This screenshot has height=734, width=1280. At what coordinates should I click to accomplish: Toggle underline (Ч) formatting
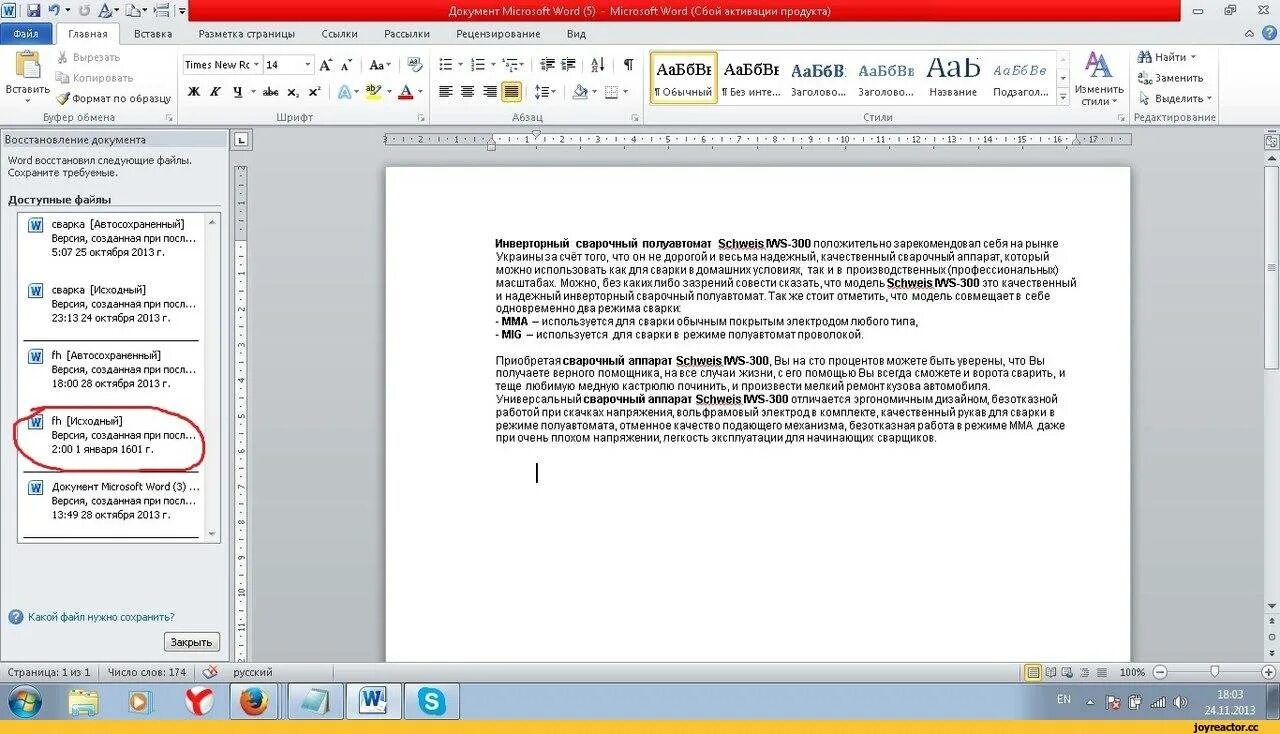[238, 91]
